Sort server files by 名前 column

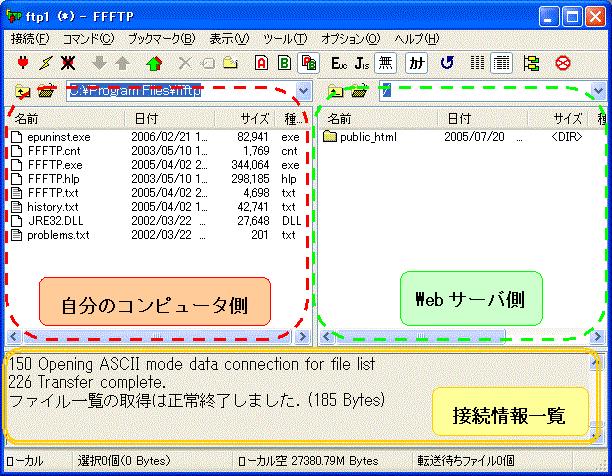378,119
